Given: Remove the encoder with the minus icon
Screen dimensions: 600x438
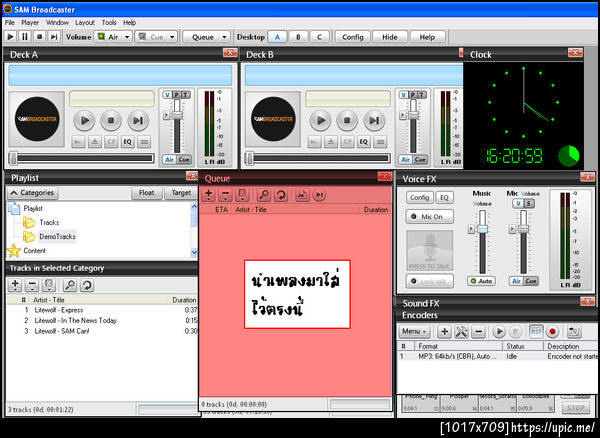Looking at the screenshot, I should pos(478,331).
